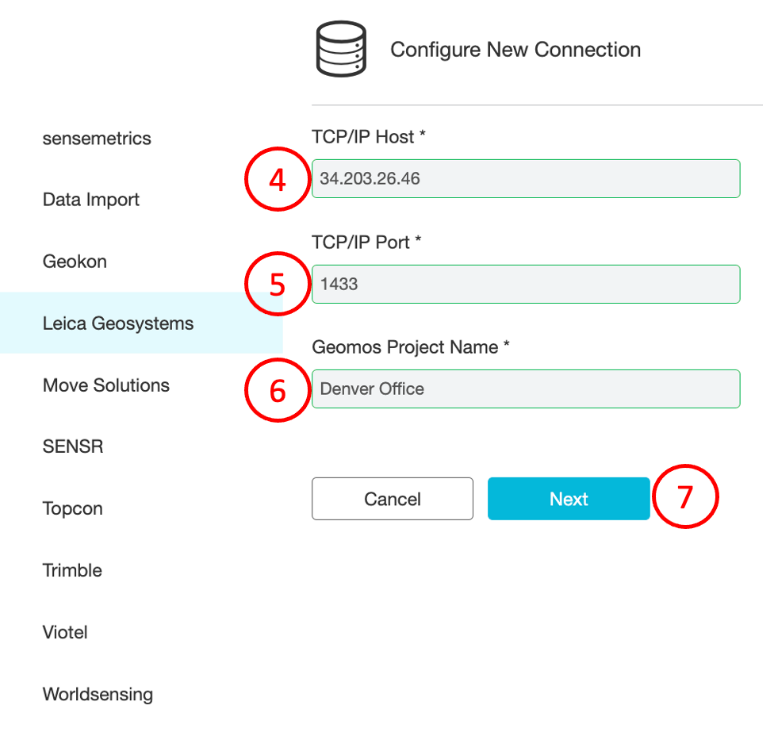
Task: Click into the TCP/IP Port field
Action: coord(526,284)
